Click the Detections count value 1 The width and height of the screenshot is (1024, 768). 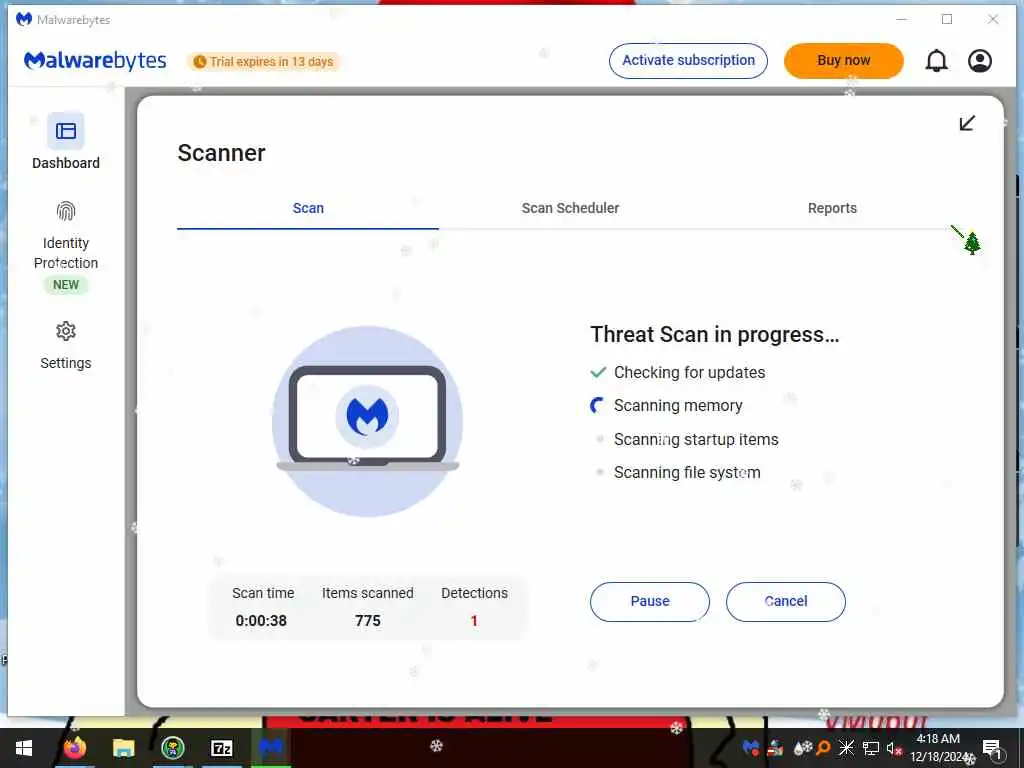pyautogui.click(x=474, y=621)
